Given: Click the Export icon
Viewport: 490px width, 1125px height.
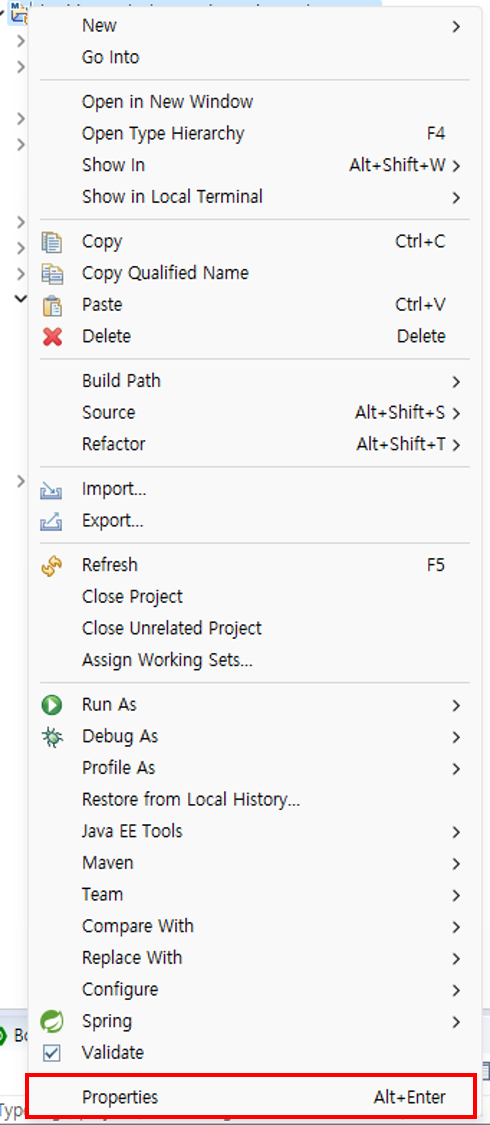Looking at the screenshot, I should coord(52,522).
